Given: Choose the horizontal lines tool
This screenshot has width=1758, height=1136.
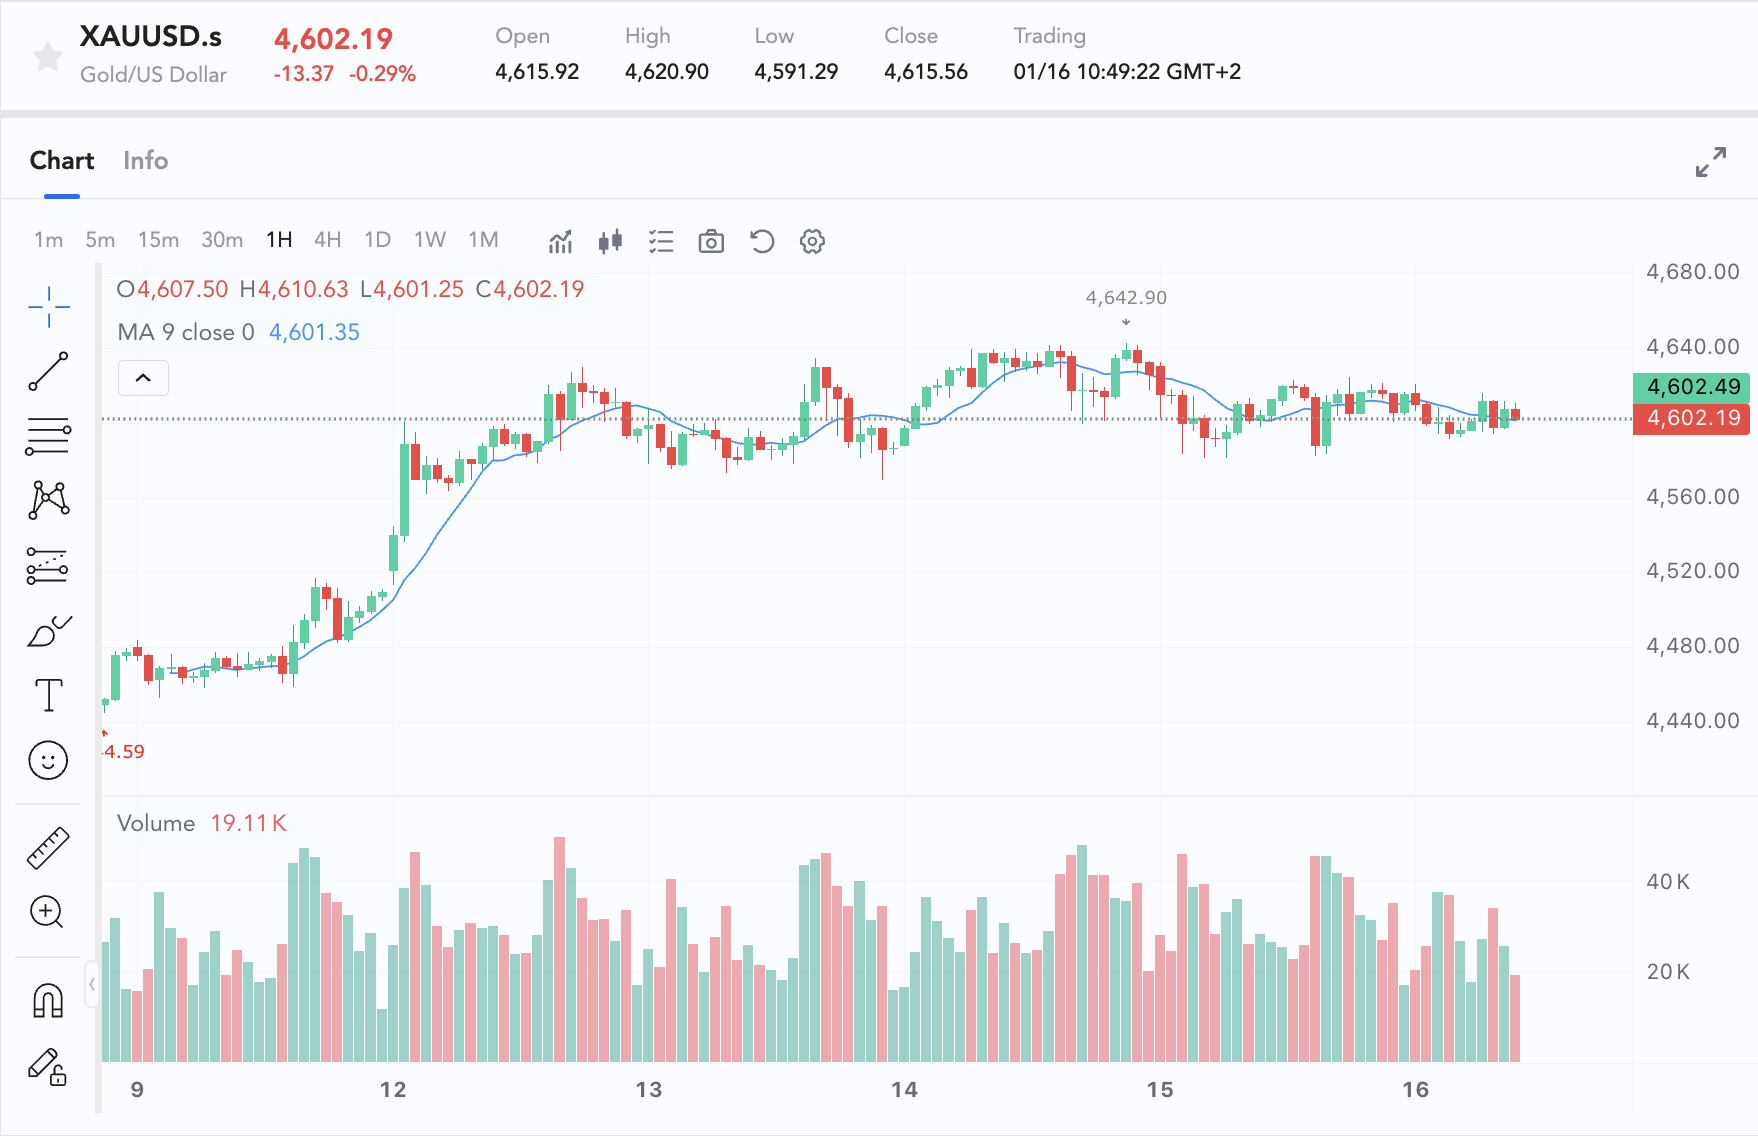Looking at the screenshot, I should pyautogui.click(x=48, y=436).
